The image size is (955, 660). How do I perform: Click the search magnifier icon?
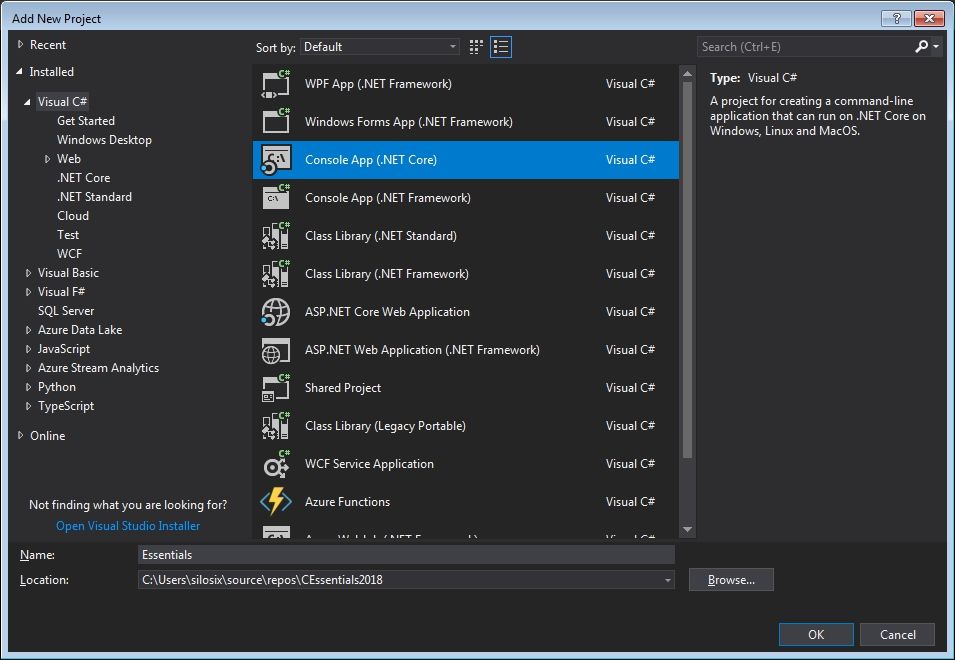921,47
